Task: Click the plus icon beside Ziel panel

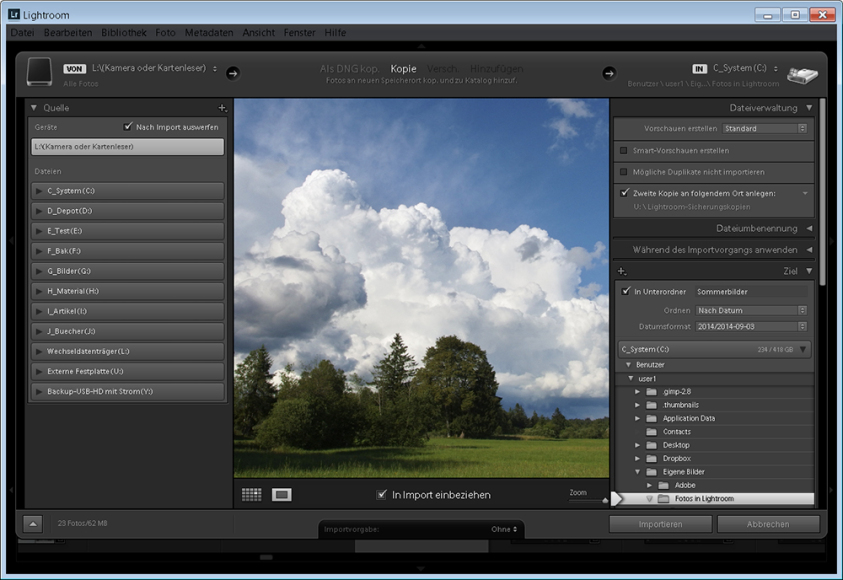Action: [622, 271]
